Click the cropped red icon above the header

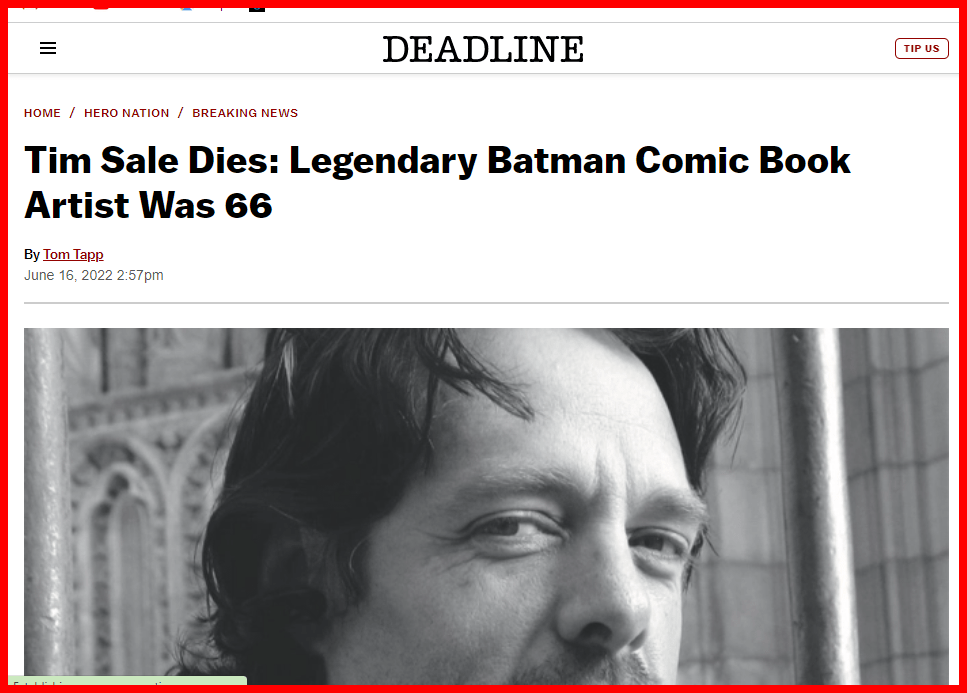[100, 6]
